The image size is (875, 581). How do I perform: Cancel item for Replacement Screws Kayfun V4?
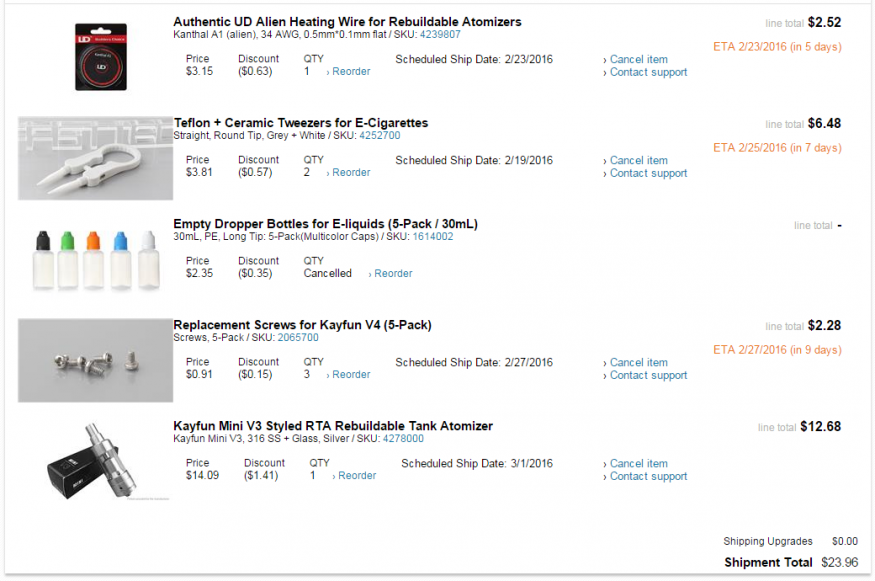(x=638, y=362)
